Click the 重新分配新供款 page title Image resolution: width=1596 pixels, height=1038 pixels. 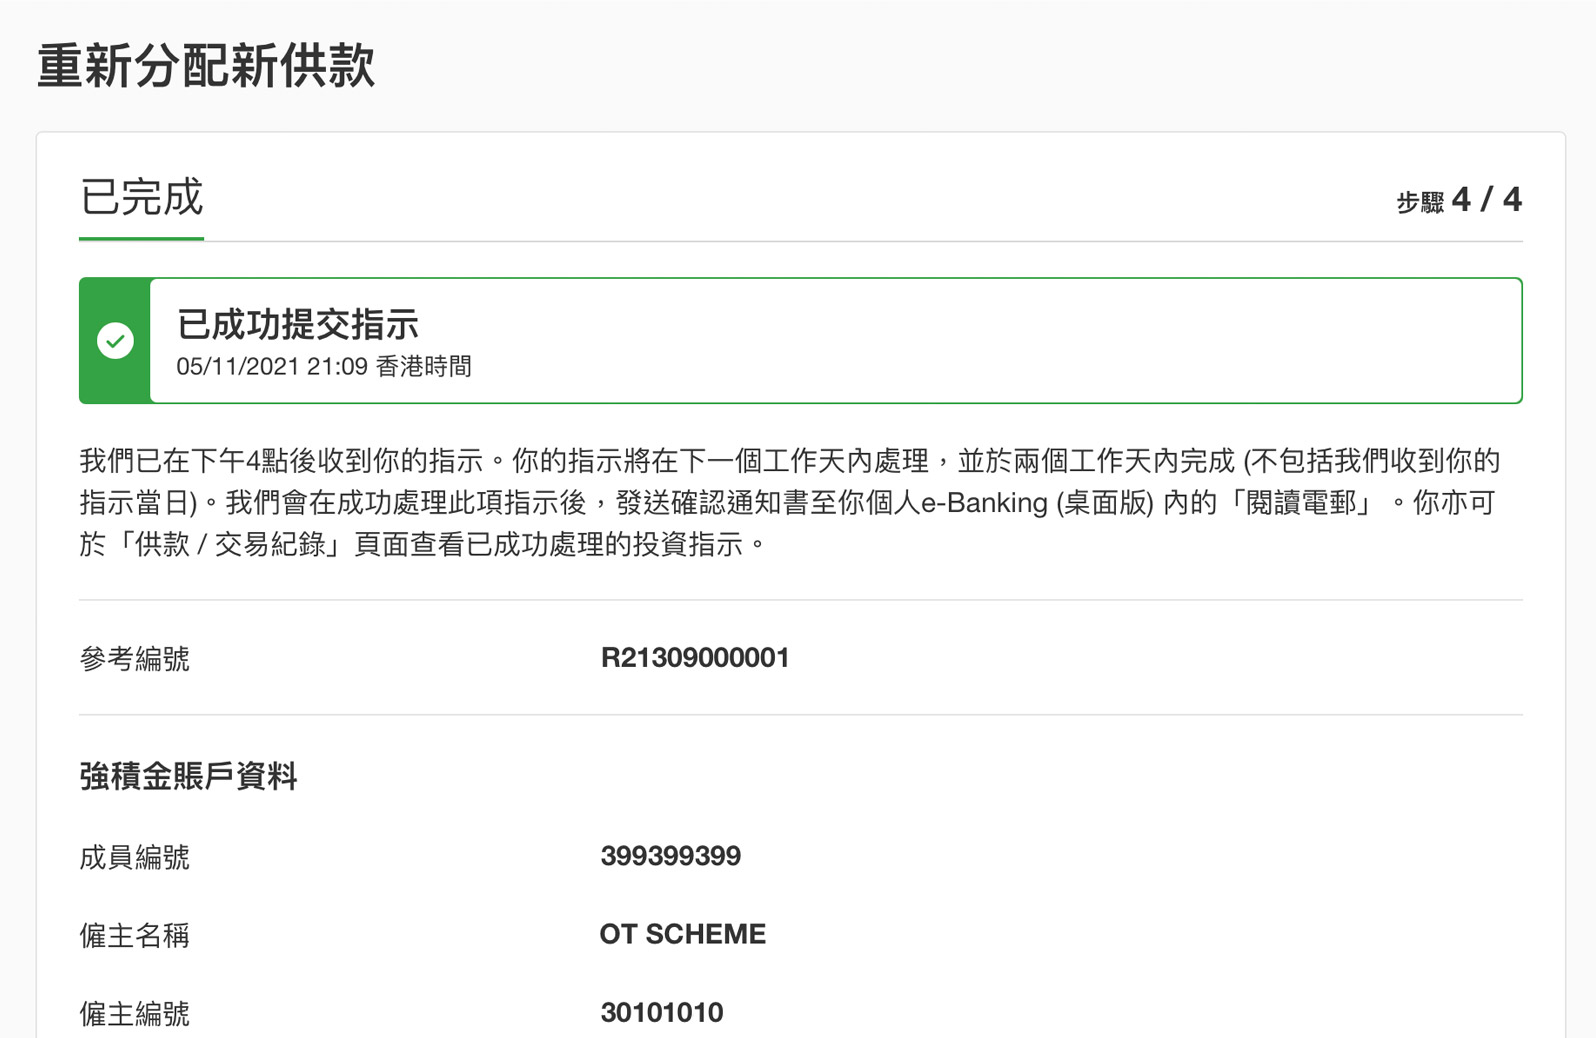click(206, 66)
